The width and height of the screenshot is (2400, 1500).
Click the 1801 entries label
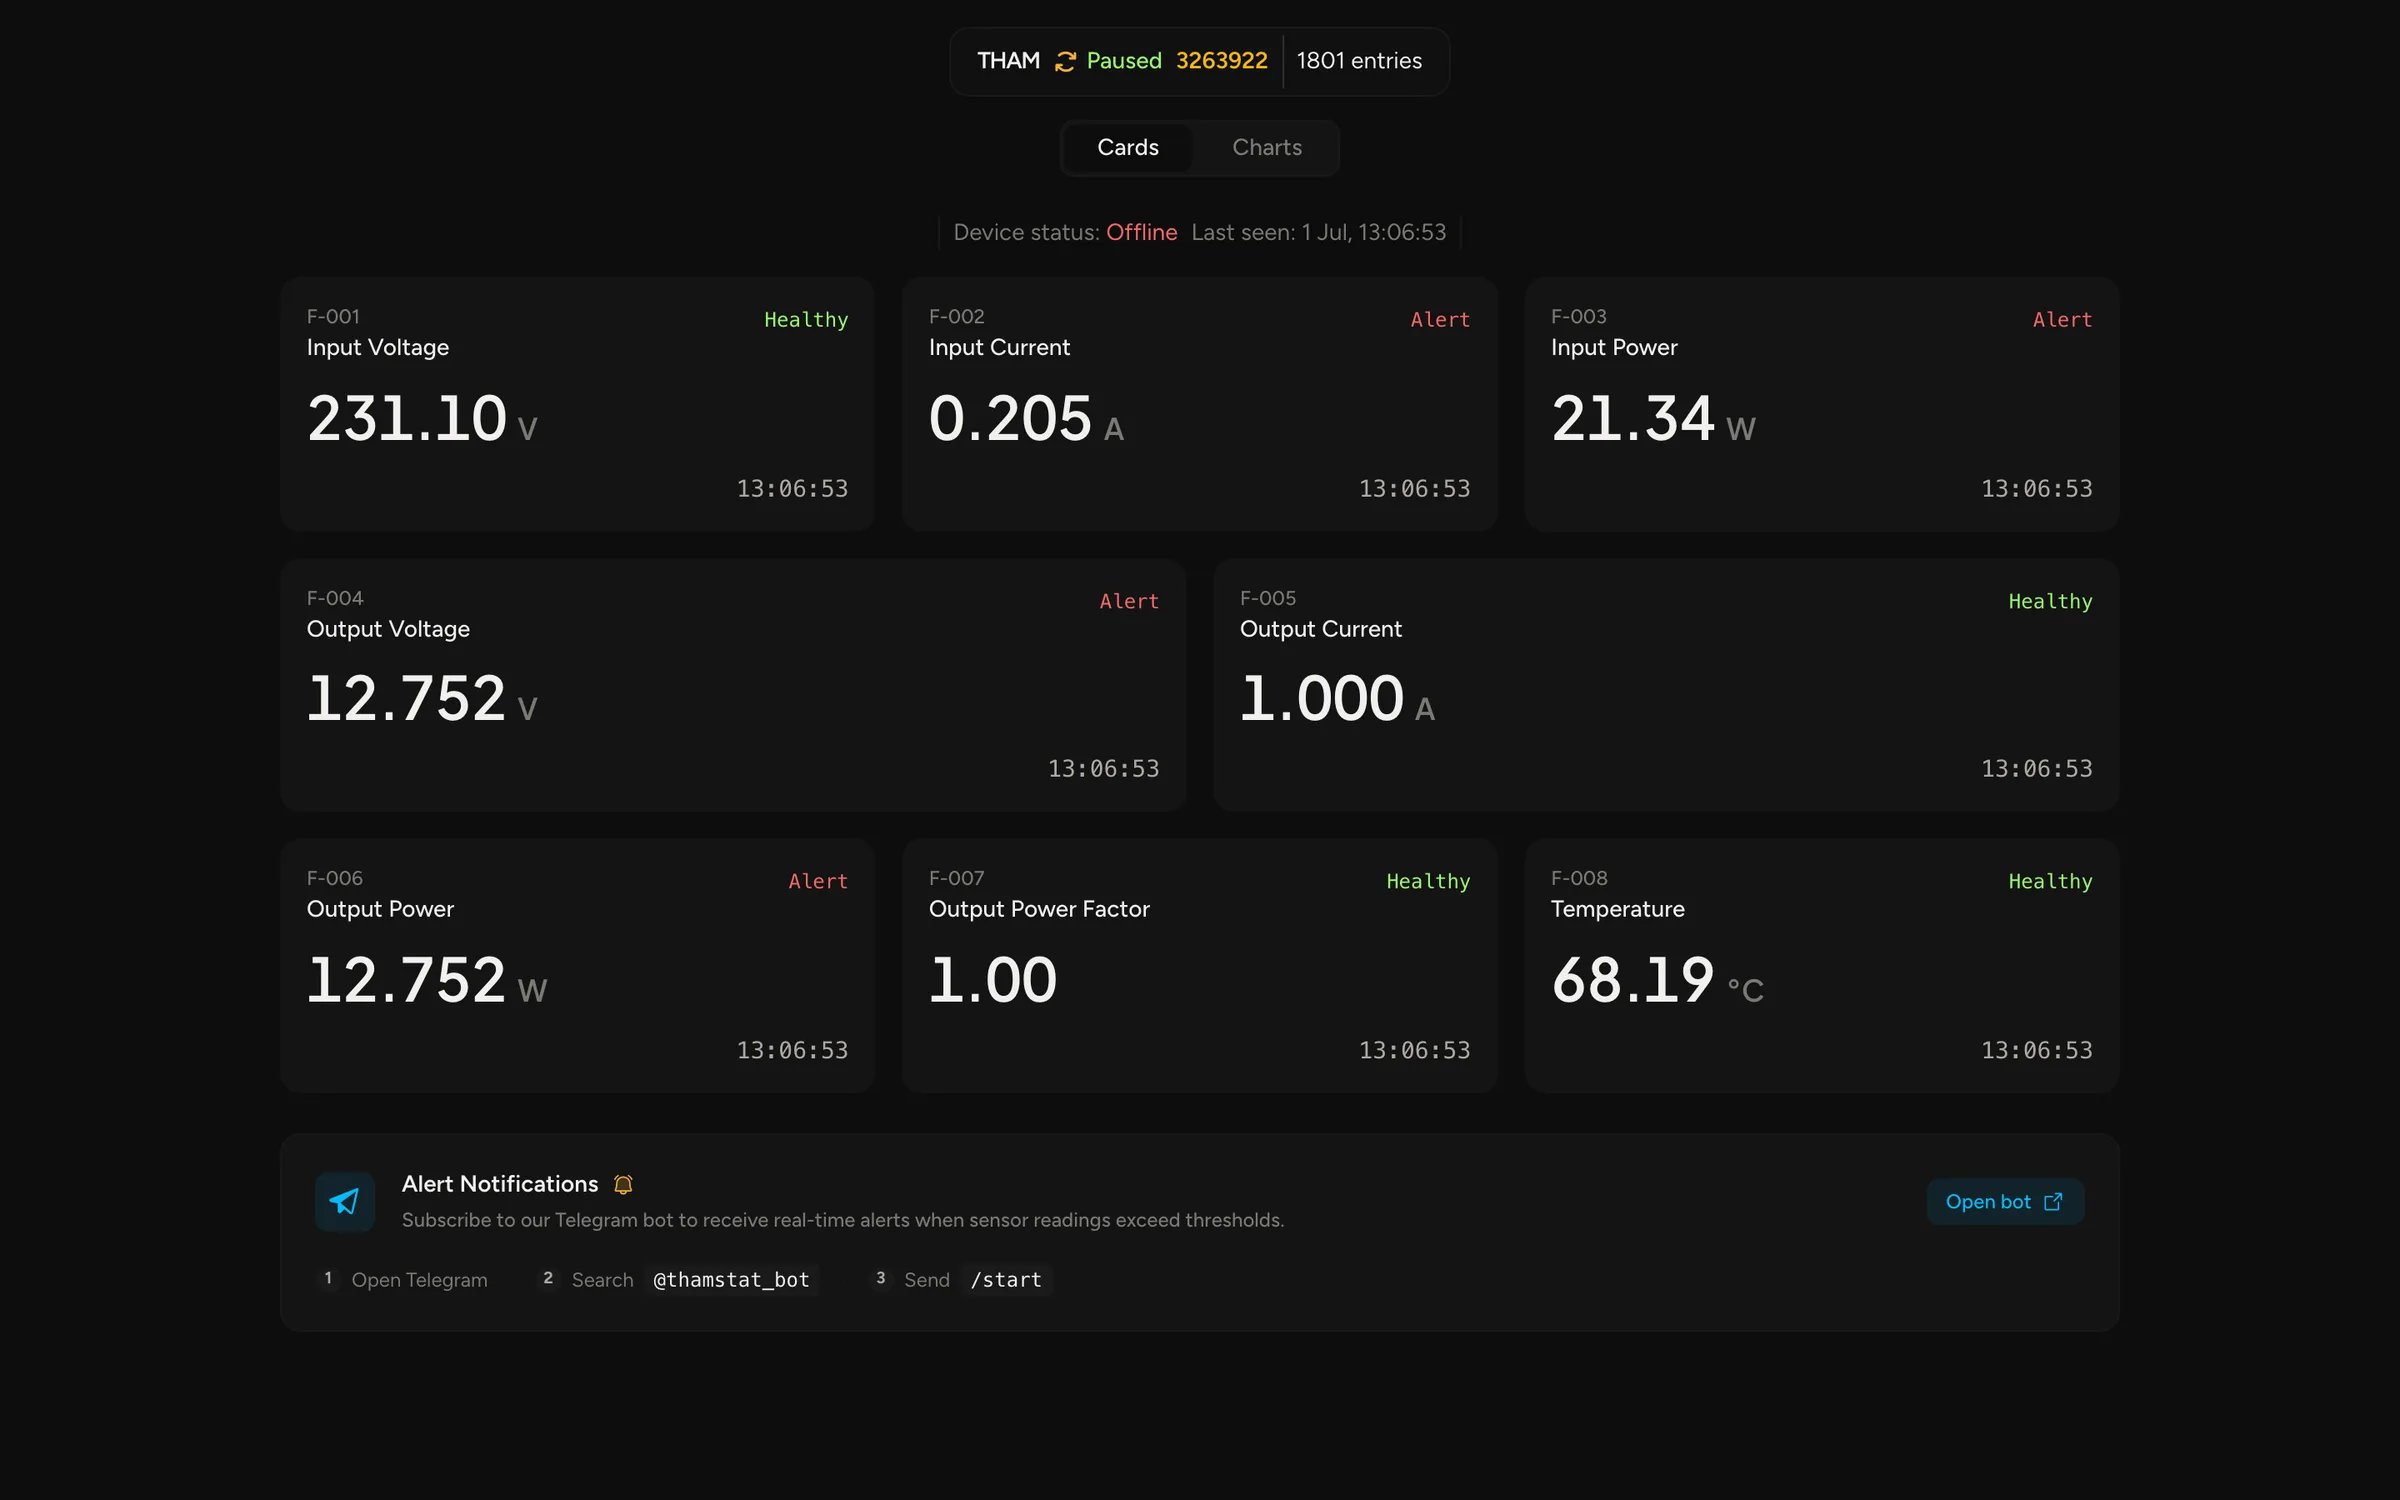point(1359,61)
